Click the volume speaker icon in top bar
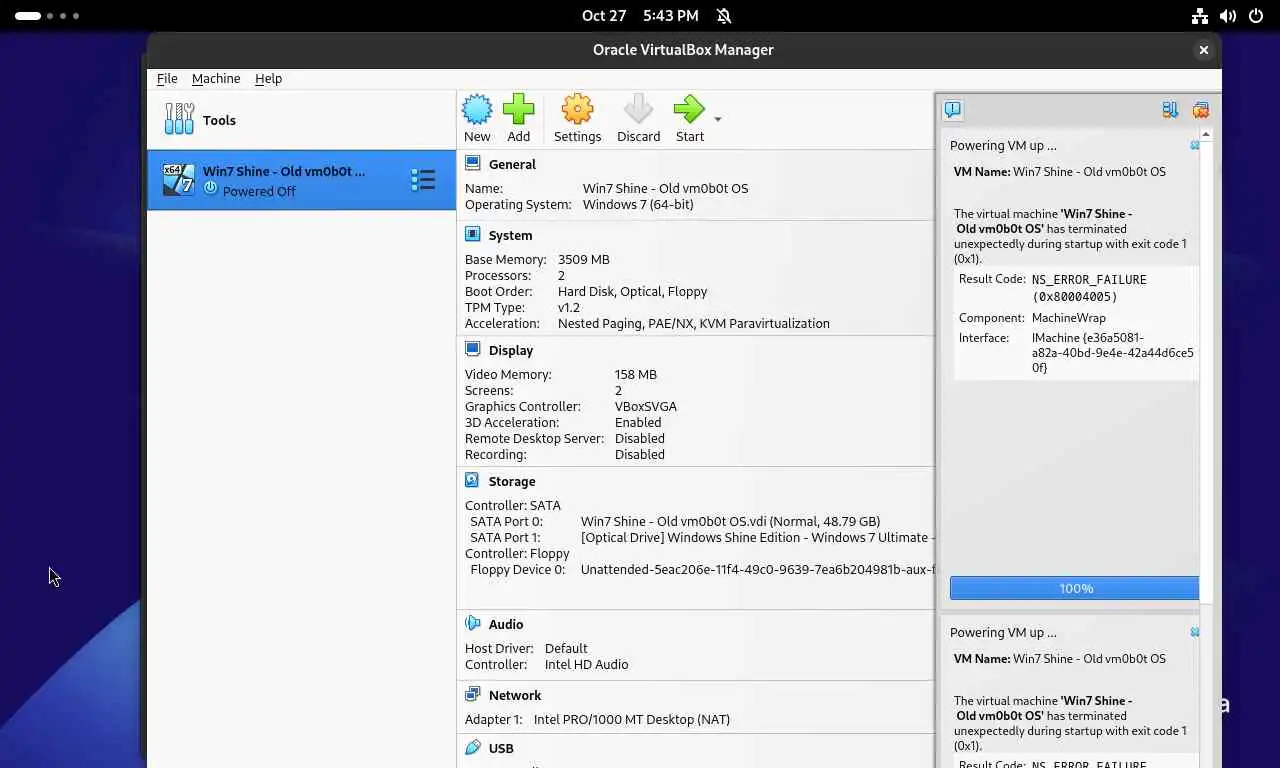This screenshot has width=1280, height=768. (x=1228, y=16)
